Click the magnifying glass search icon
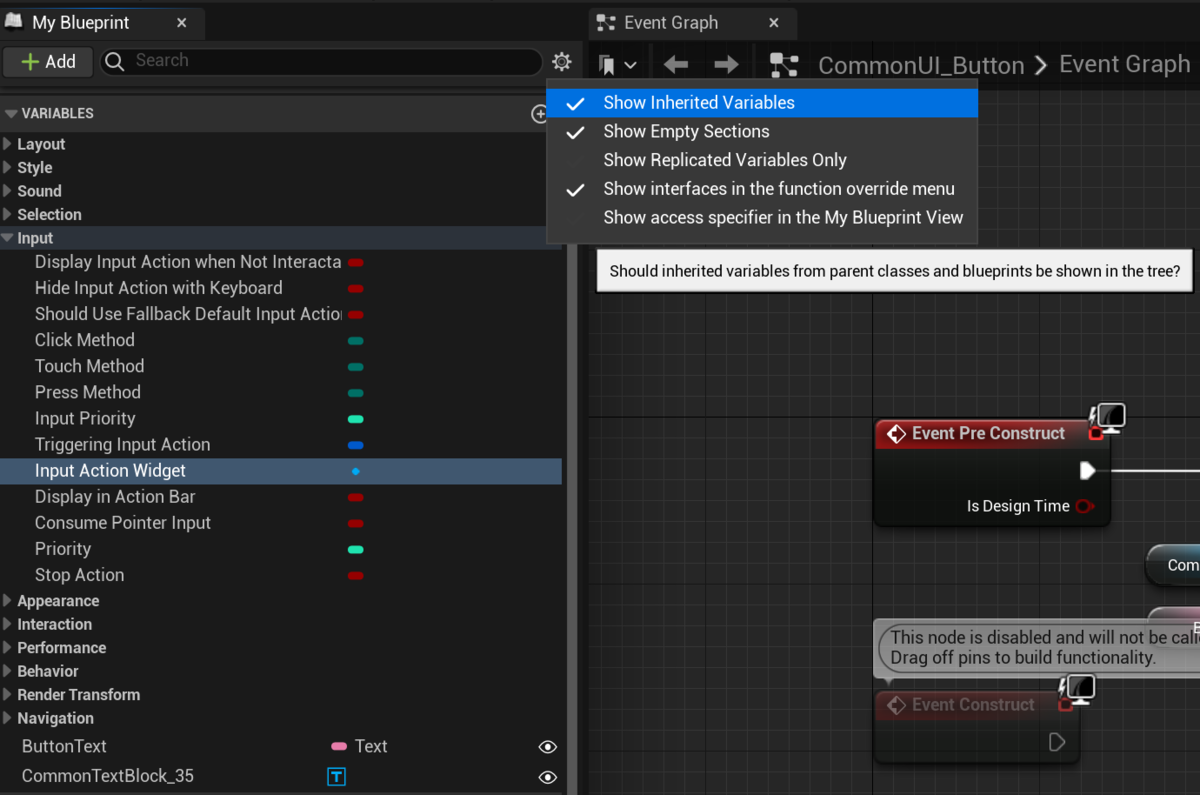This screenshot has width=1200, height=795. coord(114,60)
